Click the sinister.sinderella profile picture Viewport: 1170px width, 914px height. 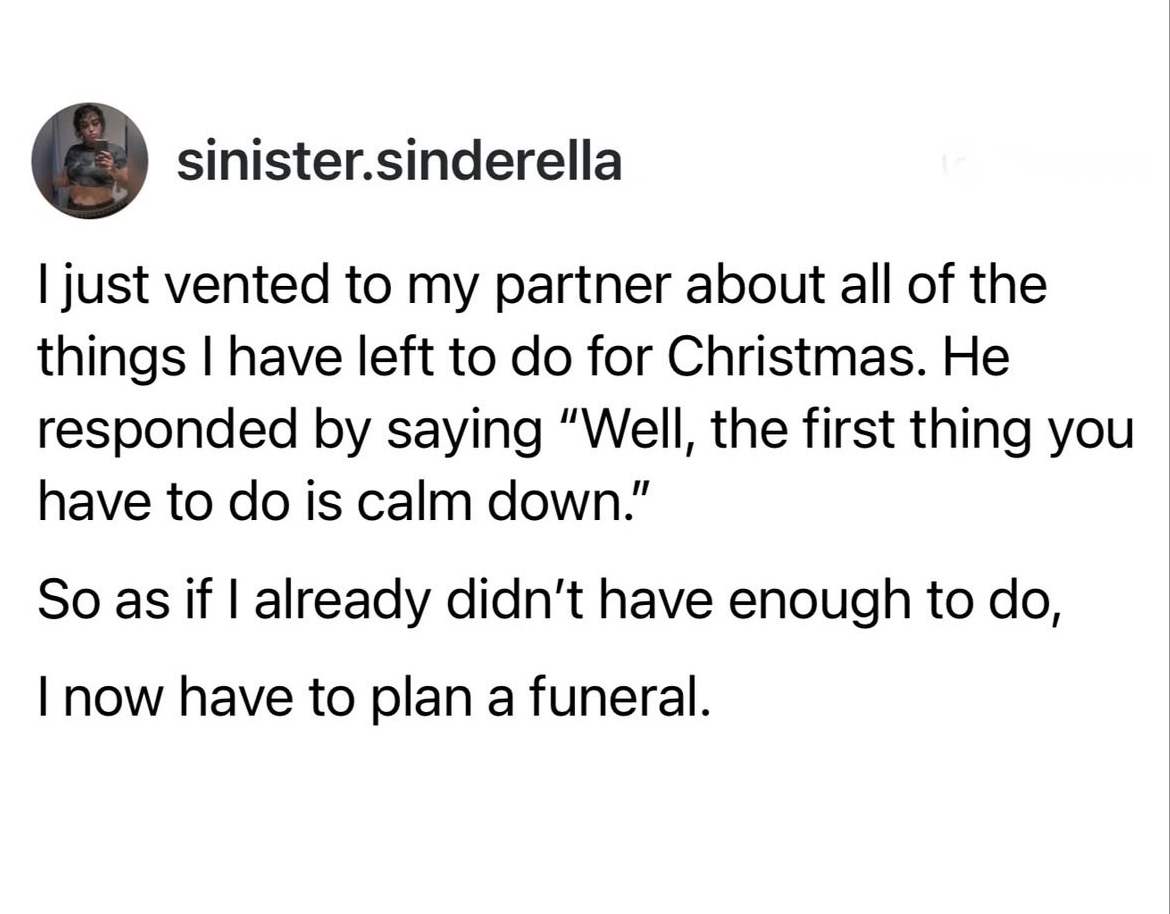[90, 160]
